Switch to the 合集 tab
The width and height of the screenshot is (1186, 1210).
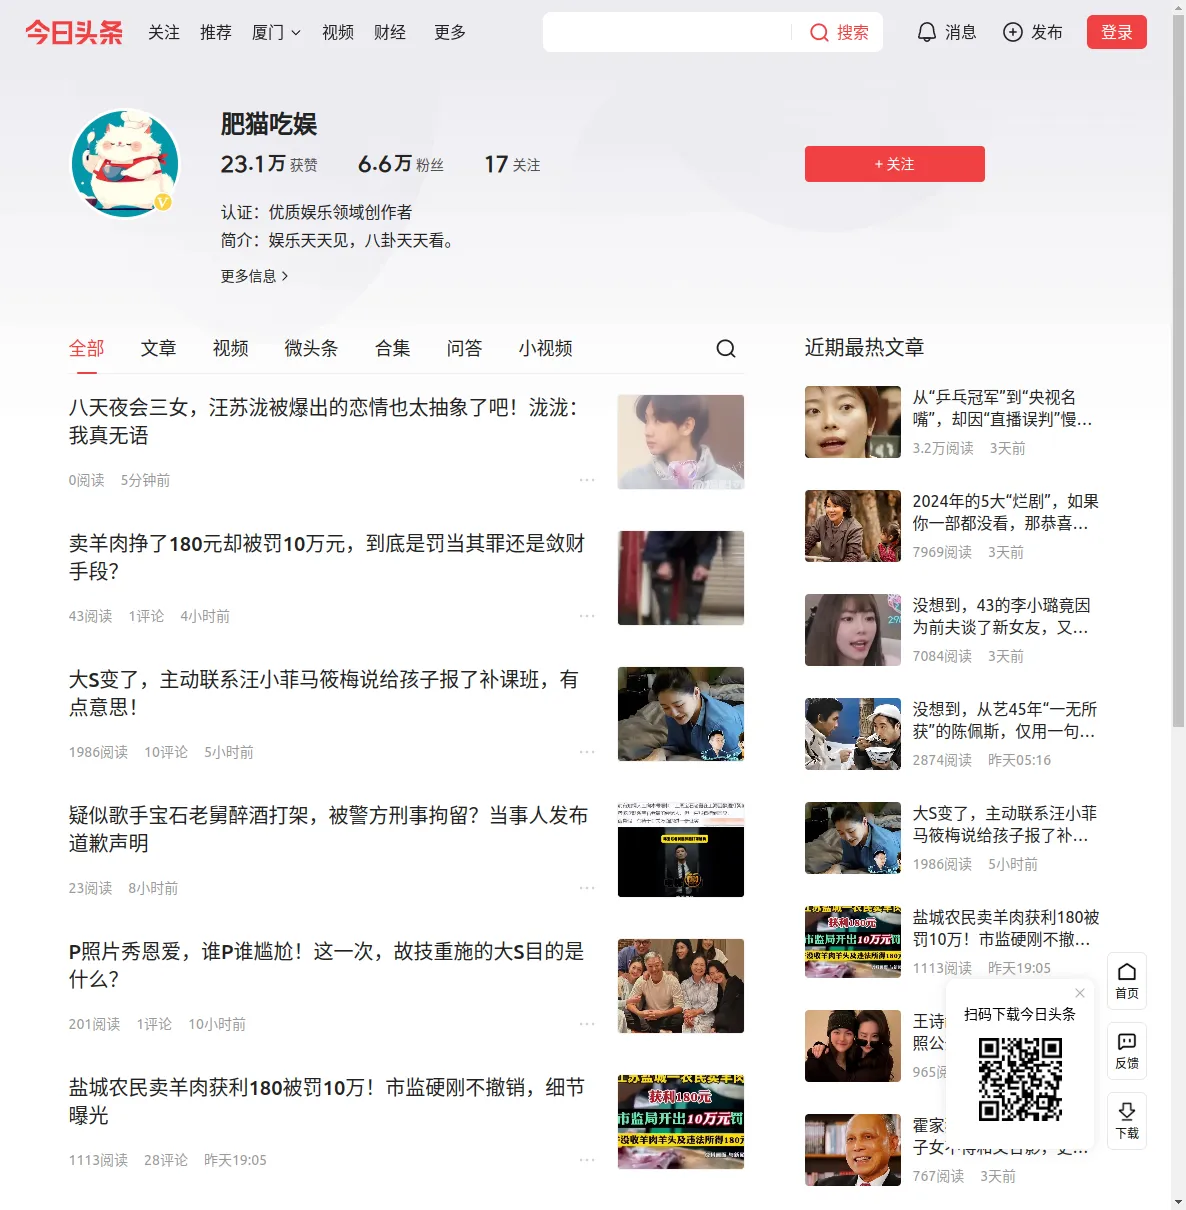pos(393,348)
